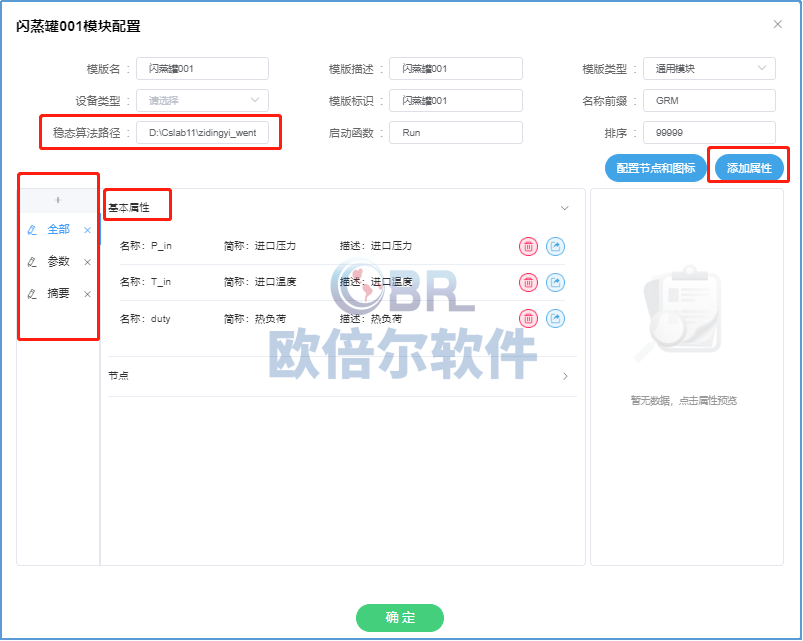Delete the P_in attribute row

[x=528, y=246]
